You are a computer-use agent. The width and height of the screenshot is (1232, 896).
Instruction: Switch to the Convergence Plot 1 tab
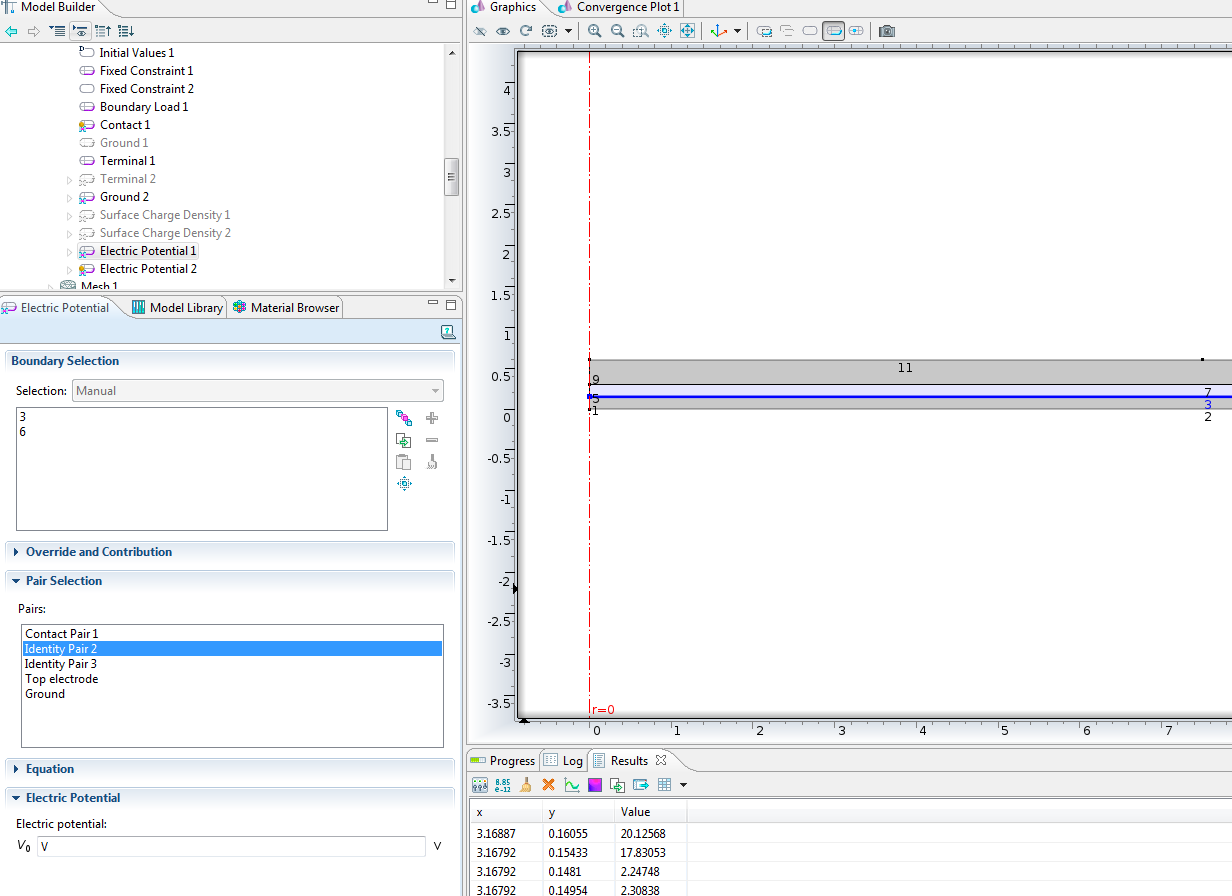(x=627, y=7)
